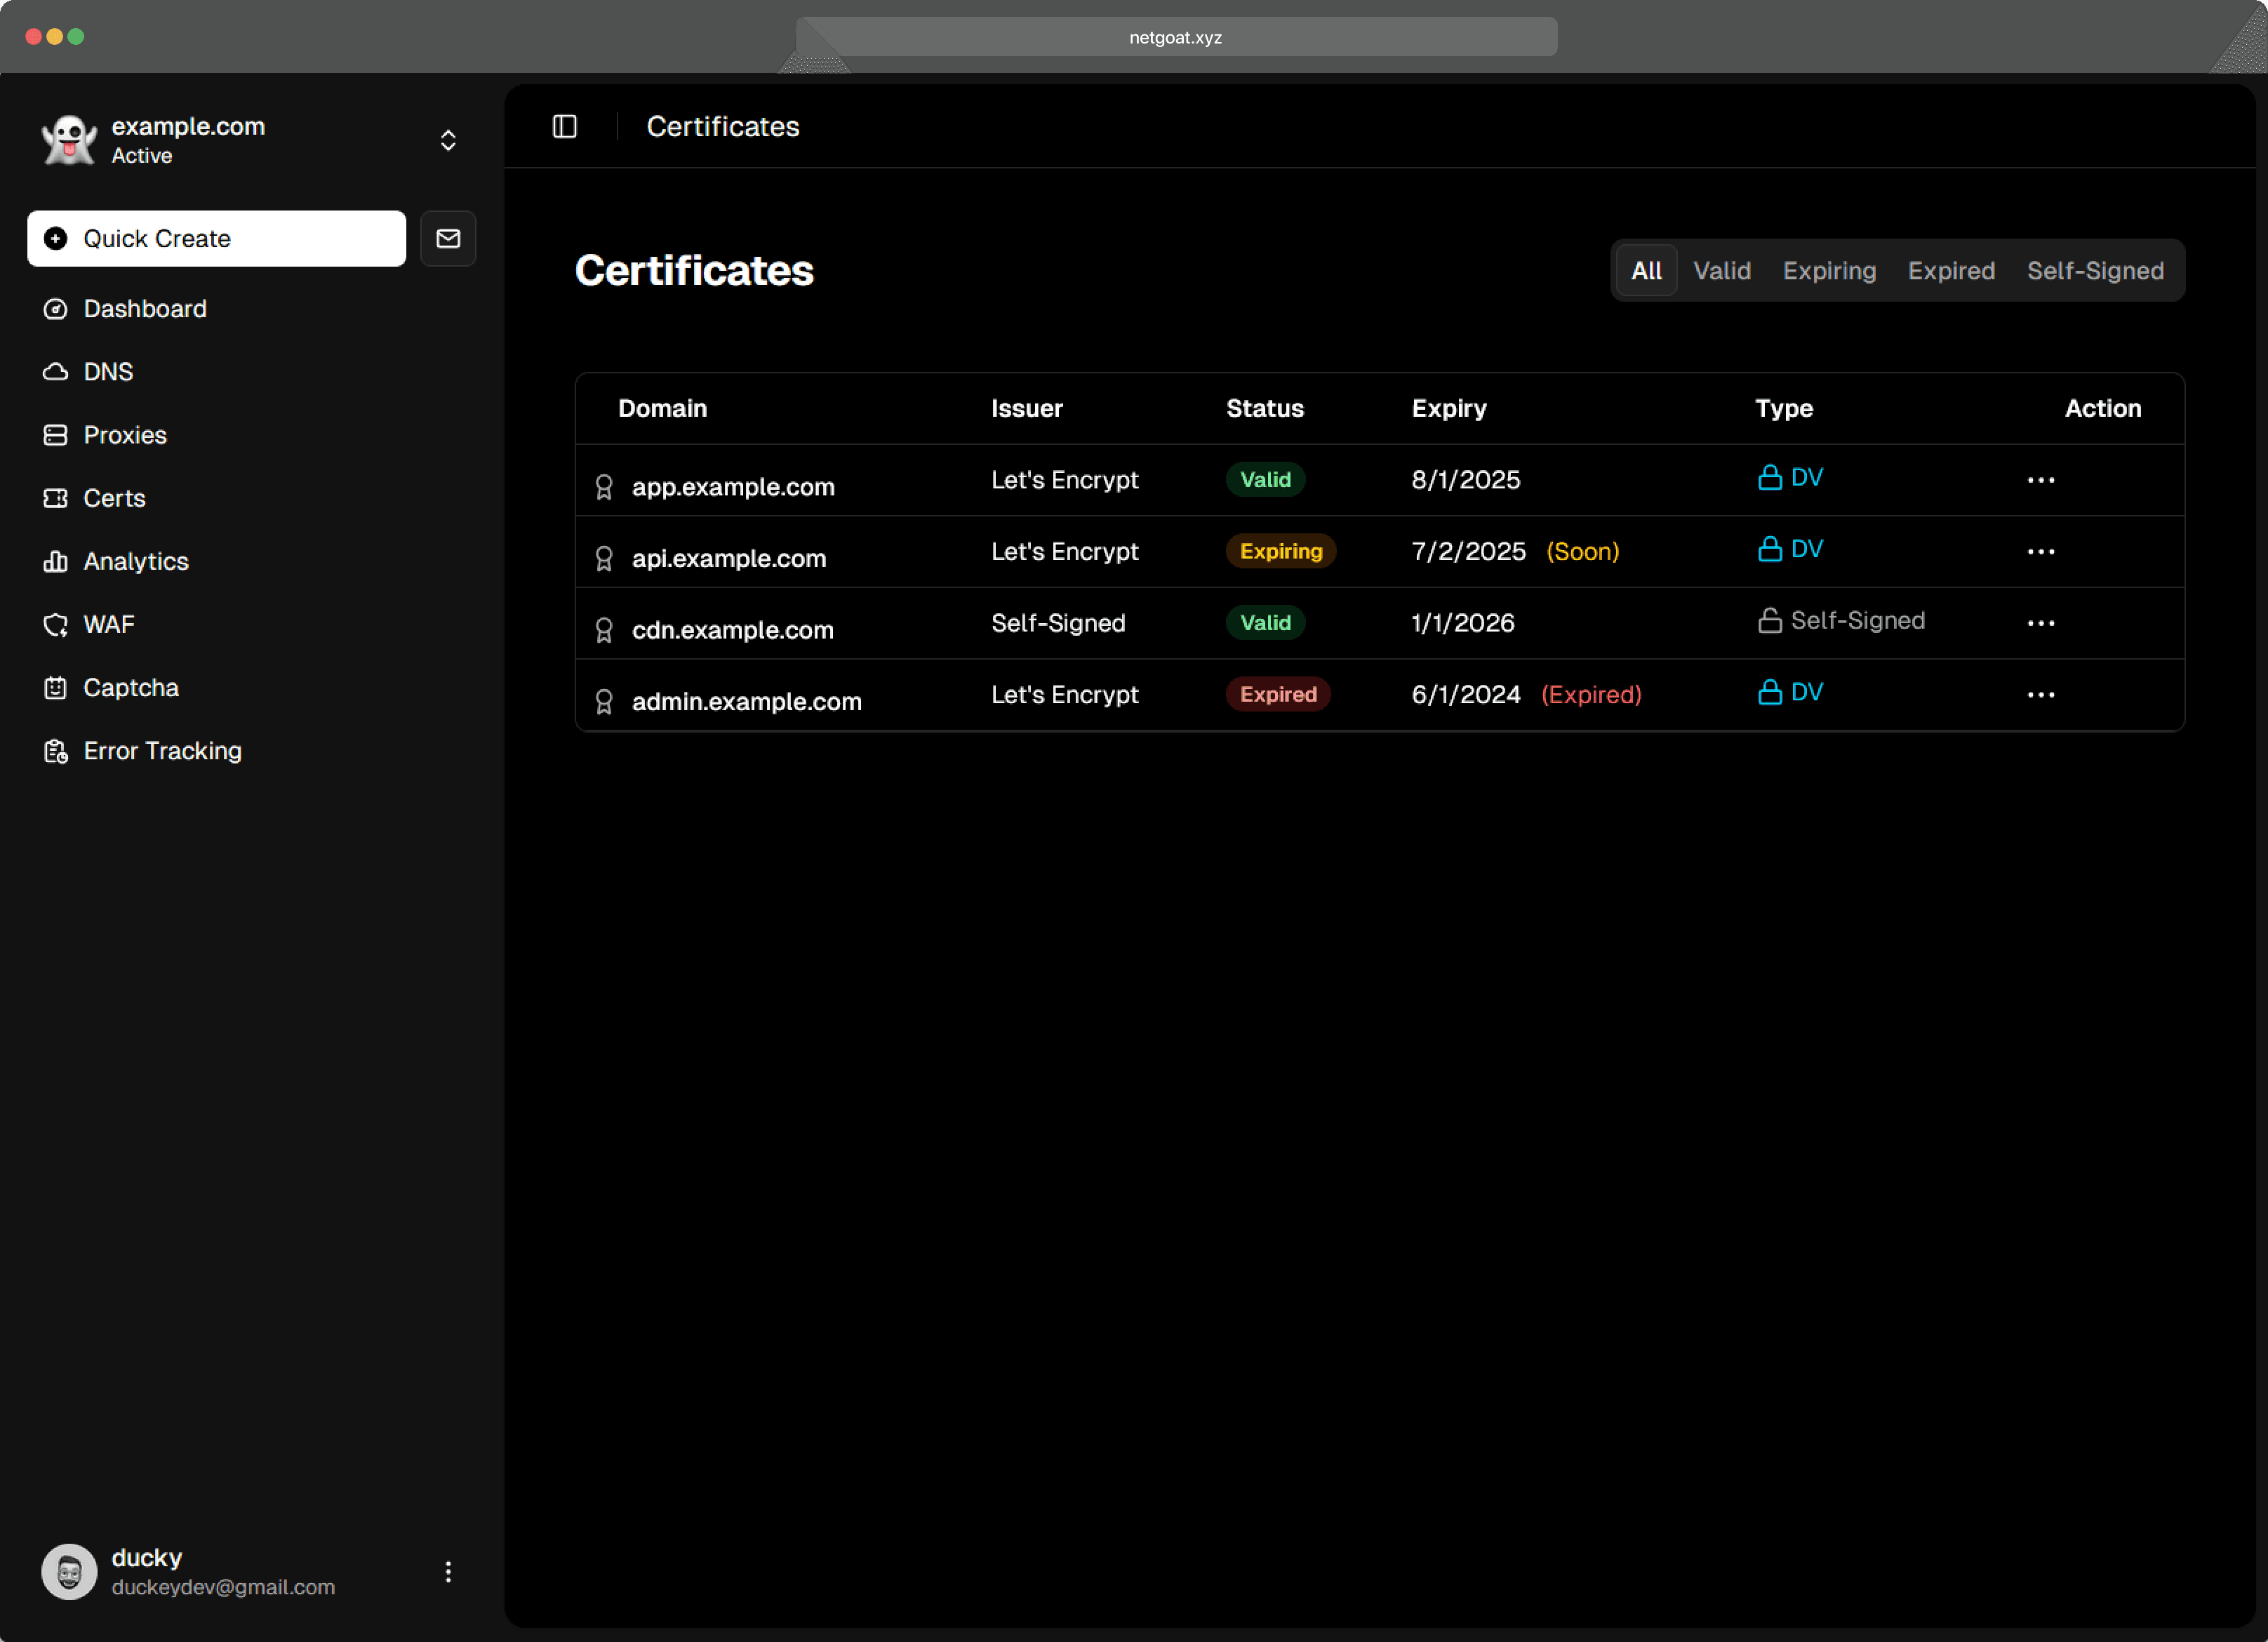
Task: Click the Valid badge for cdn.example.com
Action: [1265, 623]
